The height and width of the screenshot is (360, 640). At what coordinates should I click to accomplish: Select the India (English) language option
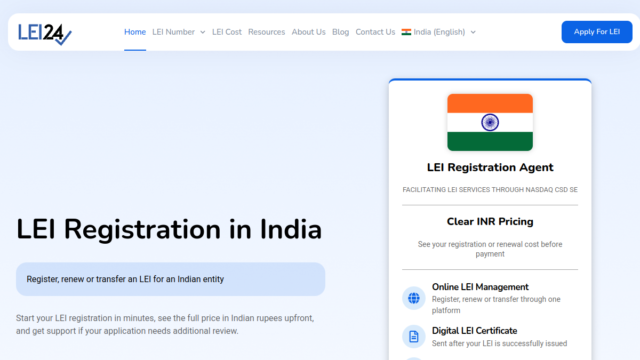[x=439, y=32]
